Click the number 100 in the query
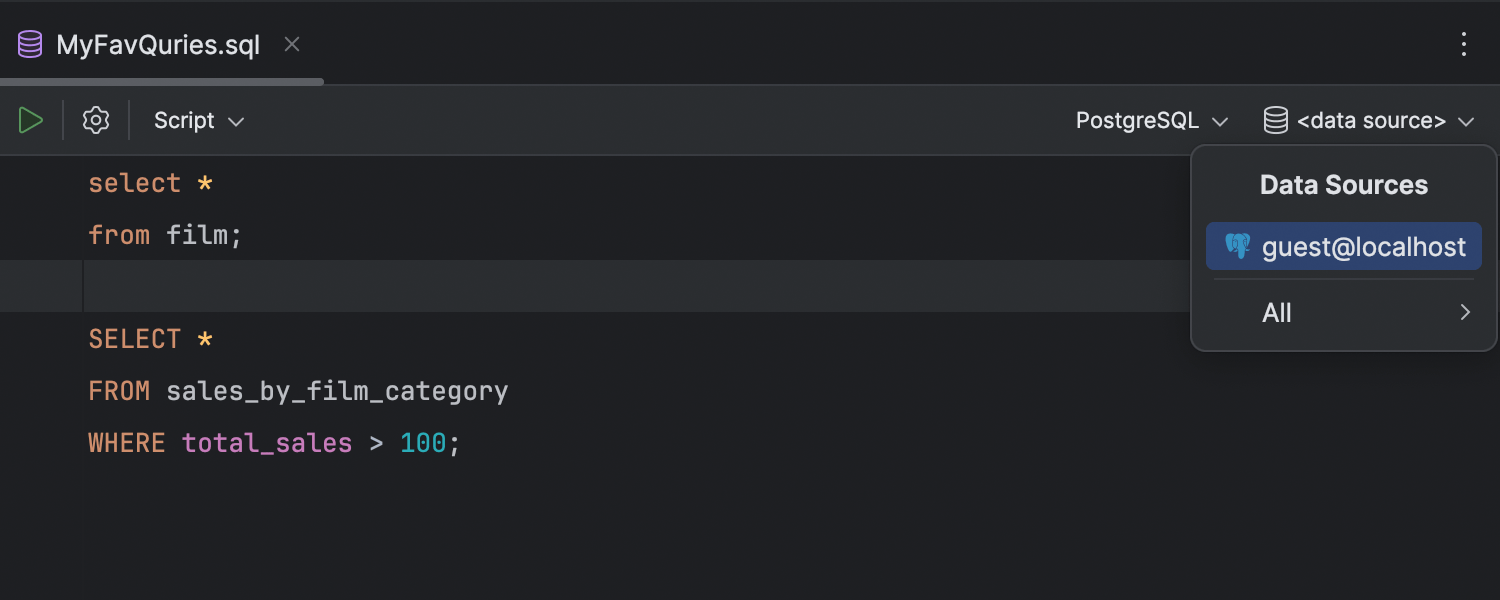 [x=423, y=443]
